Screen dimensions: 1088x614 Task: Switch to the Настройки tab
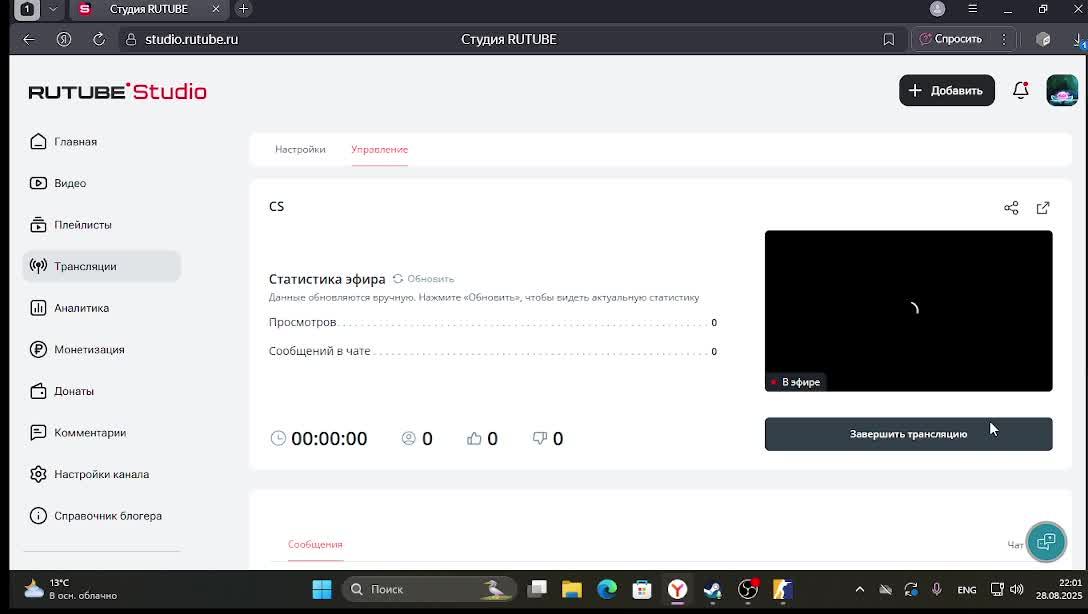(300, 149)
